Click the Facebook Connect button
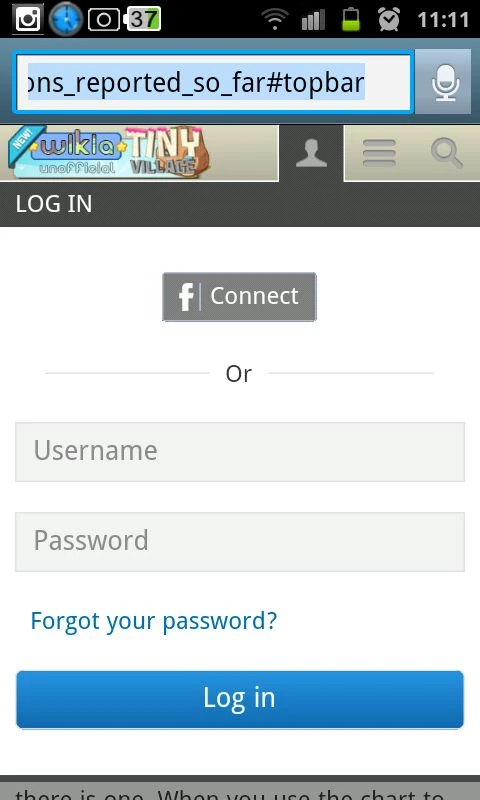 point(239,296)
